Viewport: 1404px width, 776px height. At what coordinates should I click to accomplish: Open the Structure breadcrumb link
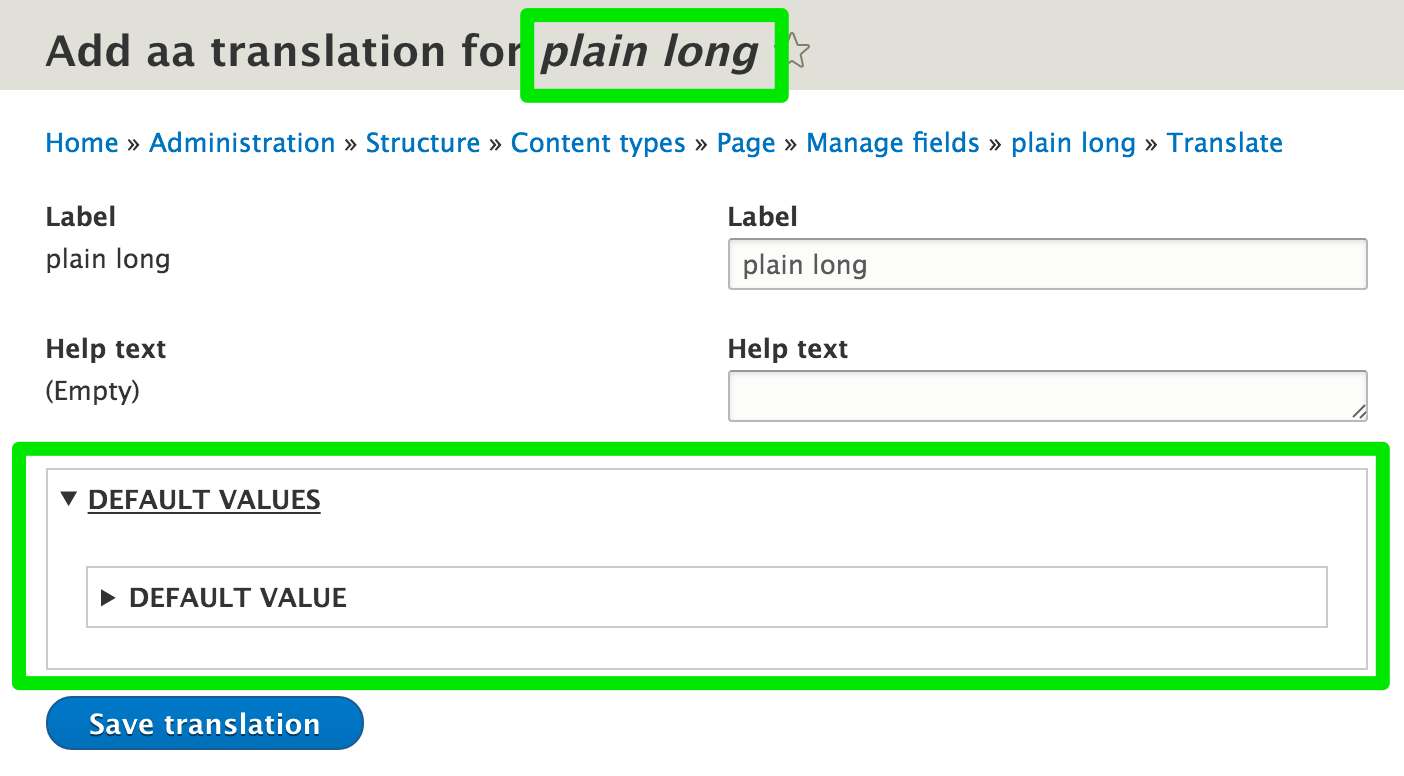[x=423, y=143]
